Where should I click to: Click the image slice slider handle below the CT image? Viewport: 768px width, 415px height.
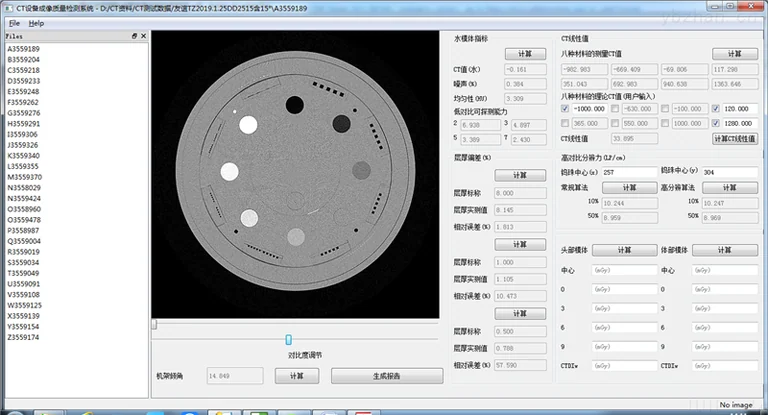154,324
